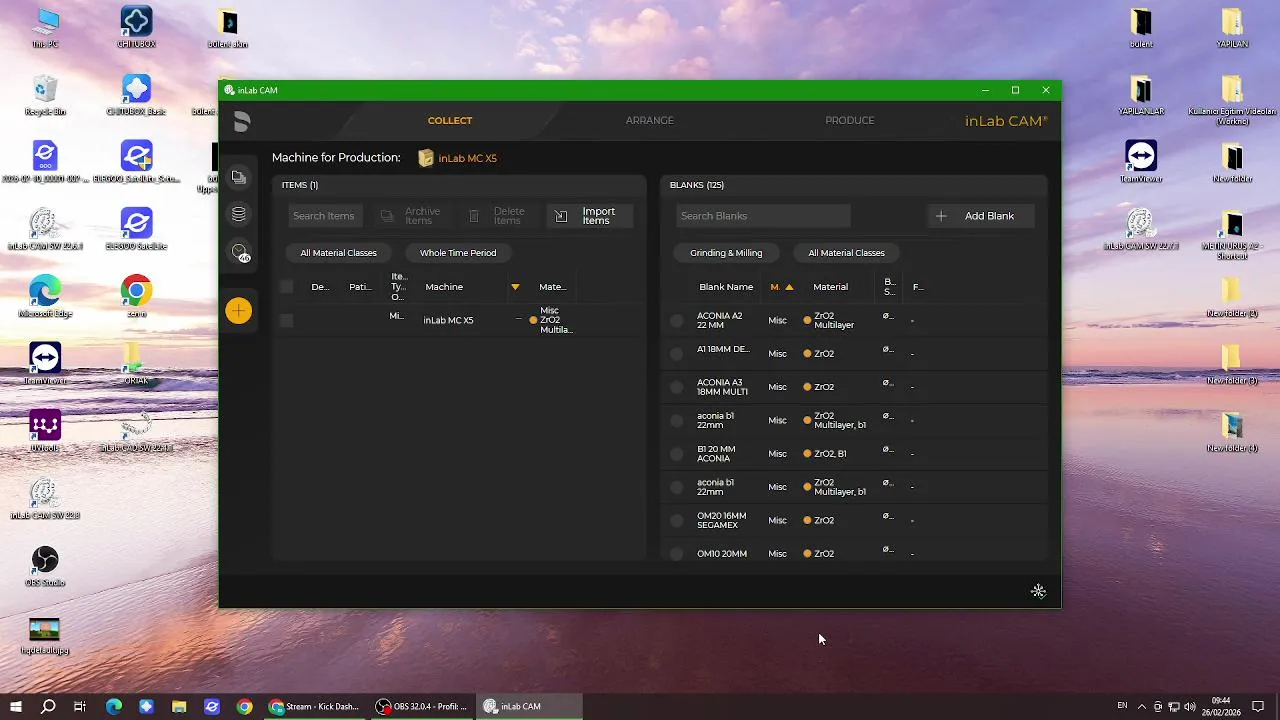Open Windows search on the taskbar
The height and width of the screenshot is (720, 1280).
[x=48, y=706]
